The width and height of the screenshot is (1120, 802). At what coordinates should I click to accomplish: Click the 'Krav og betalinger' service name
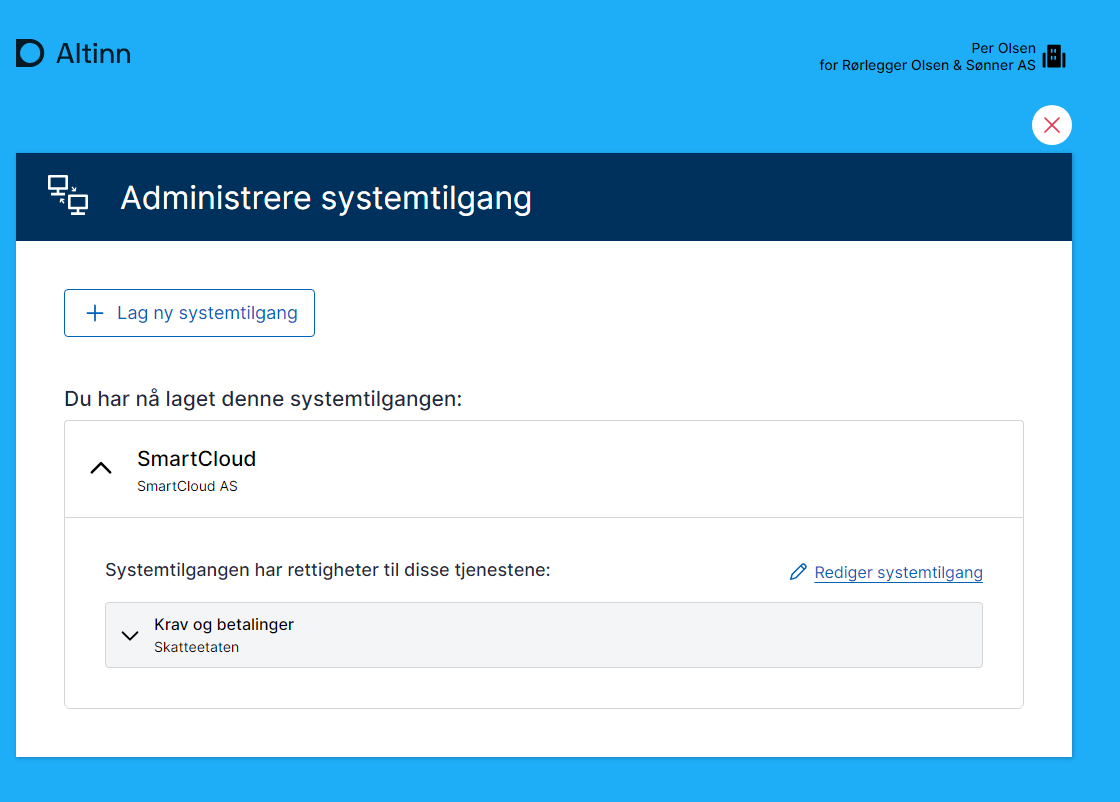point(224,624)
